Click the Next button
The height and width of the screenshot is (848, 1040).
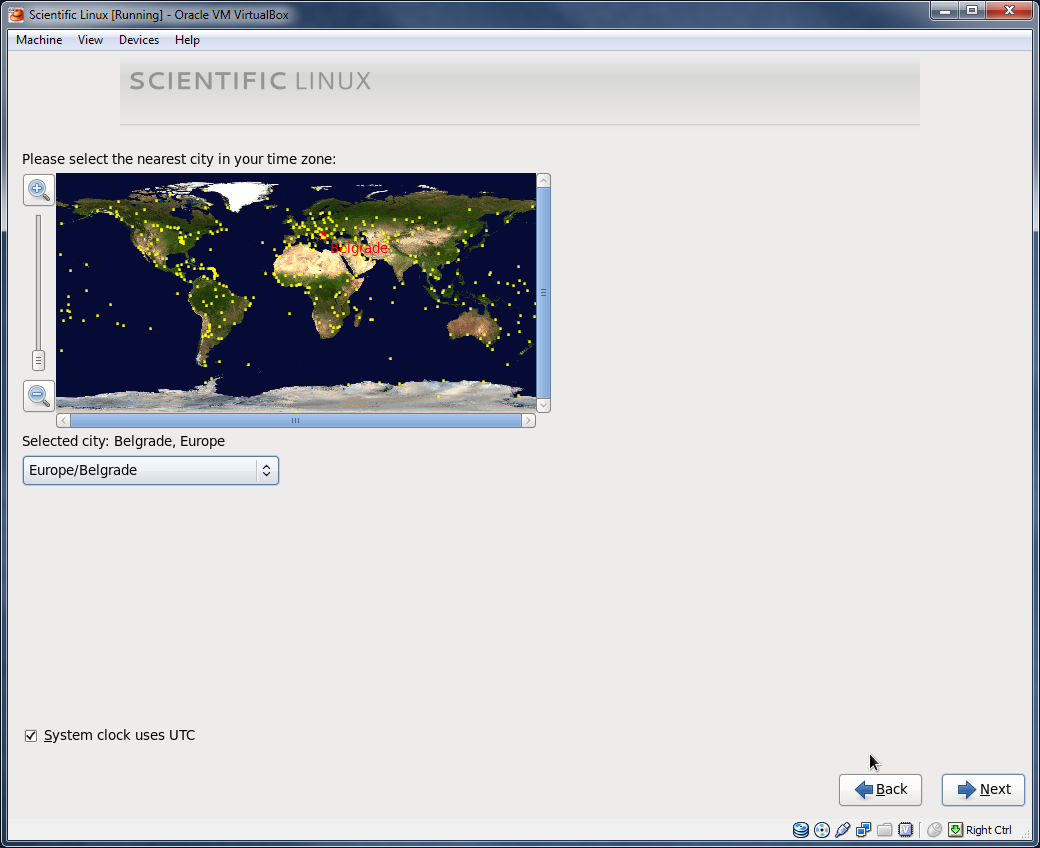[983, 789]
